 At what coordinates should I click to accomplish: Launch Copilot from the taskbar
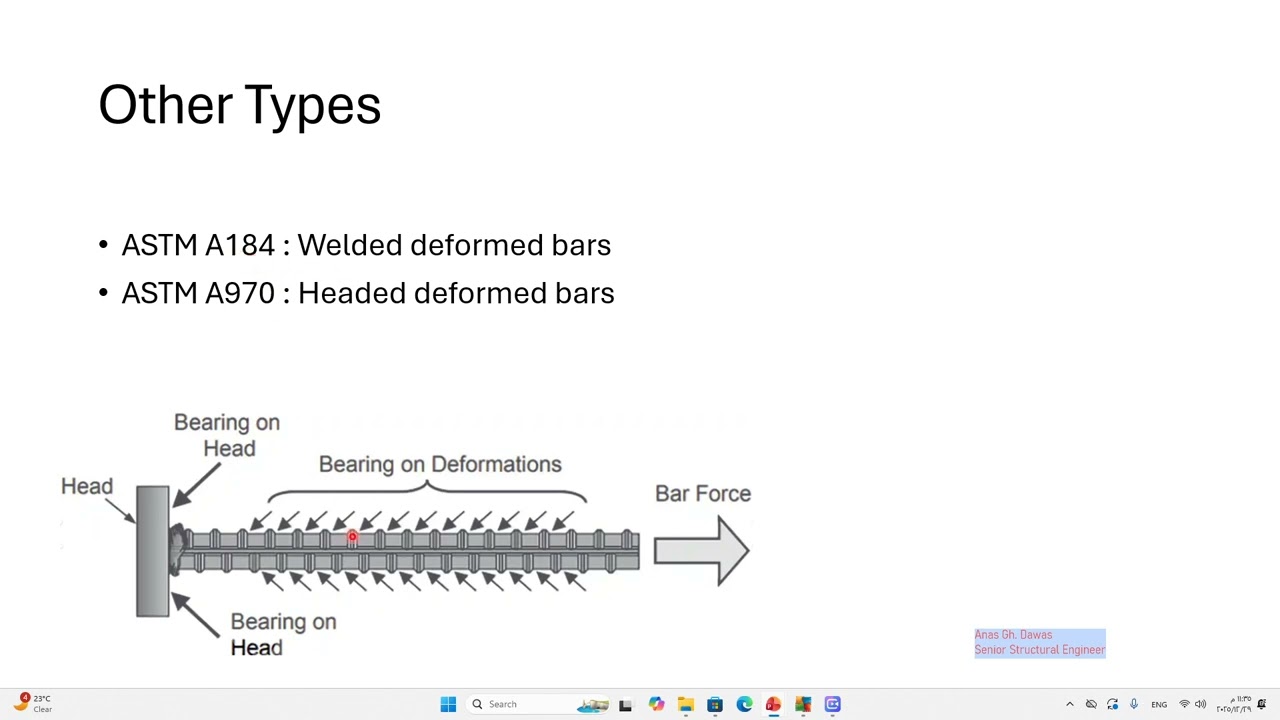[656, 704]
